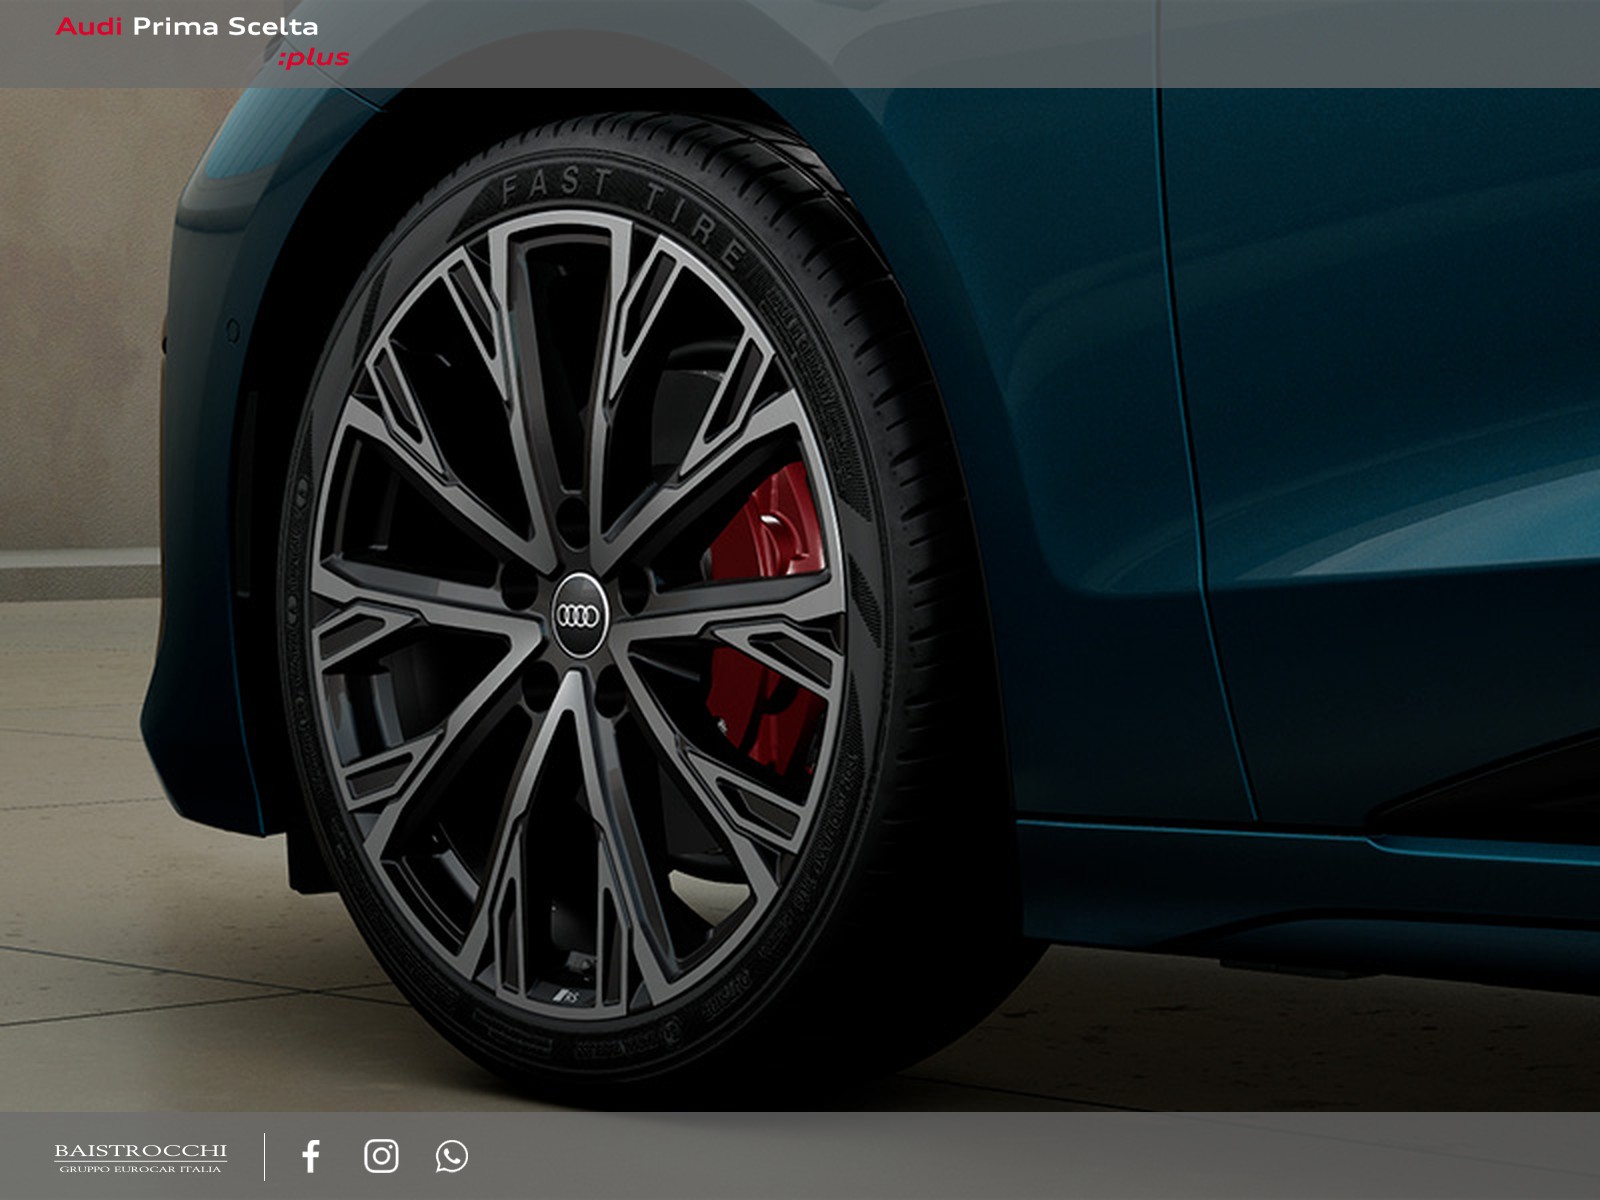Click the Baistrocchi dealer logo

click(140, 1151)
